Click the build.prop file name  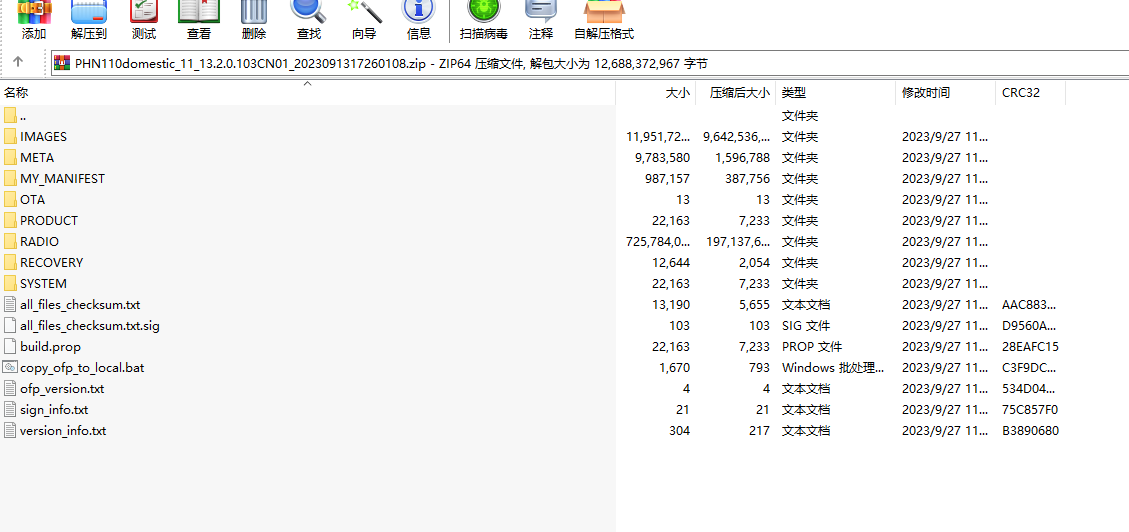click(50, 347)
